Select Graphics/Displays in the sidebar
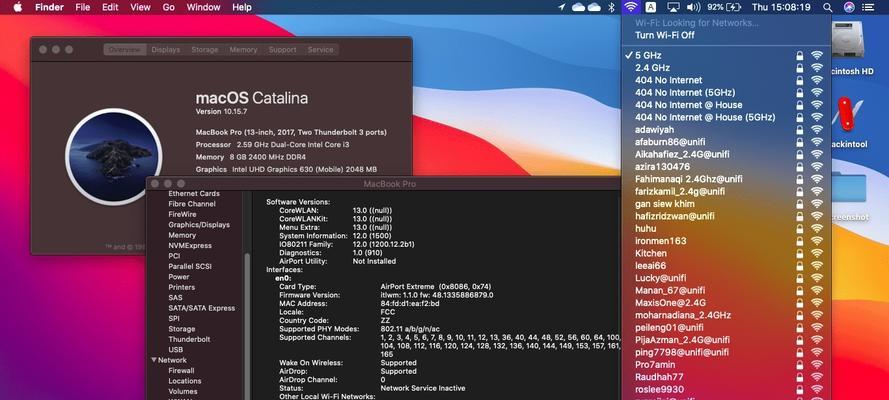Image resolution: width=889 pixels, height=400 pixels. click(199, 225)
